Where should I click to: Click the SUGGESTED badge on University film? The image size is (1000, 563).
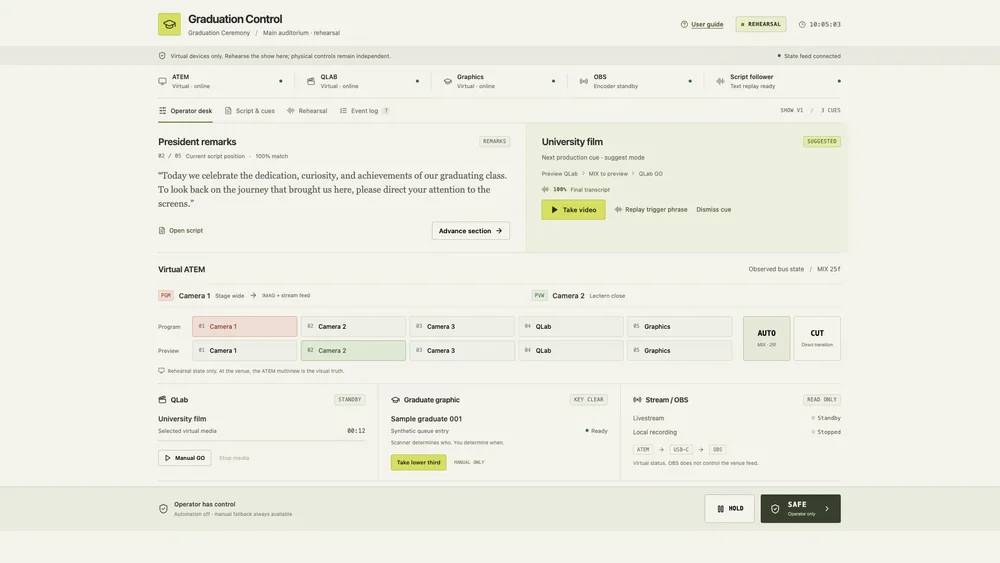coord(821,142)
